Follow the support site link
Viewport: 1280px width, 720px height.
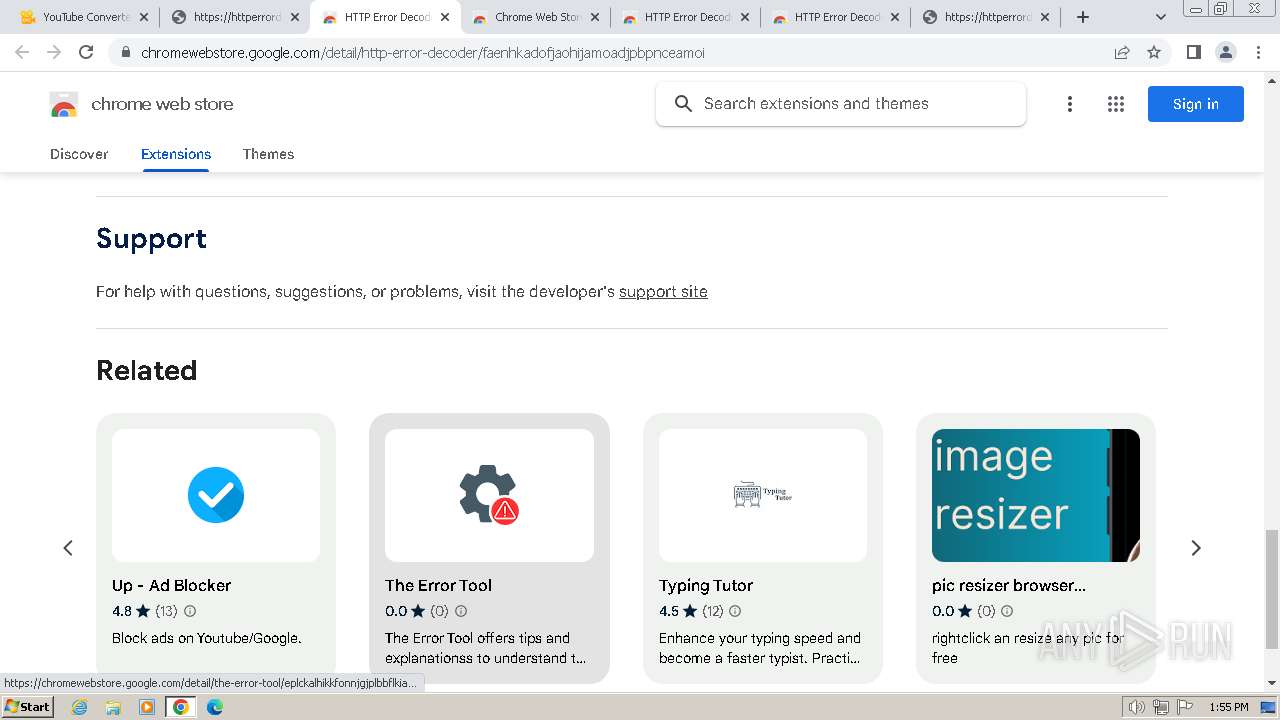tap(663, 292)
